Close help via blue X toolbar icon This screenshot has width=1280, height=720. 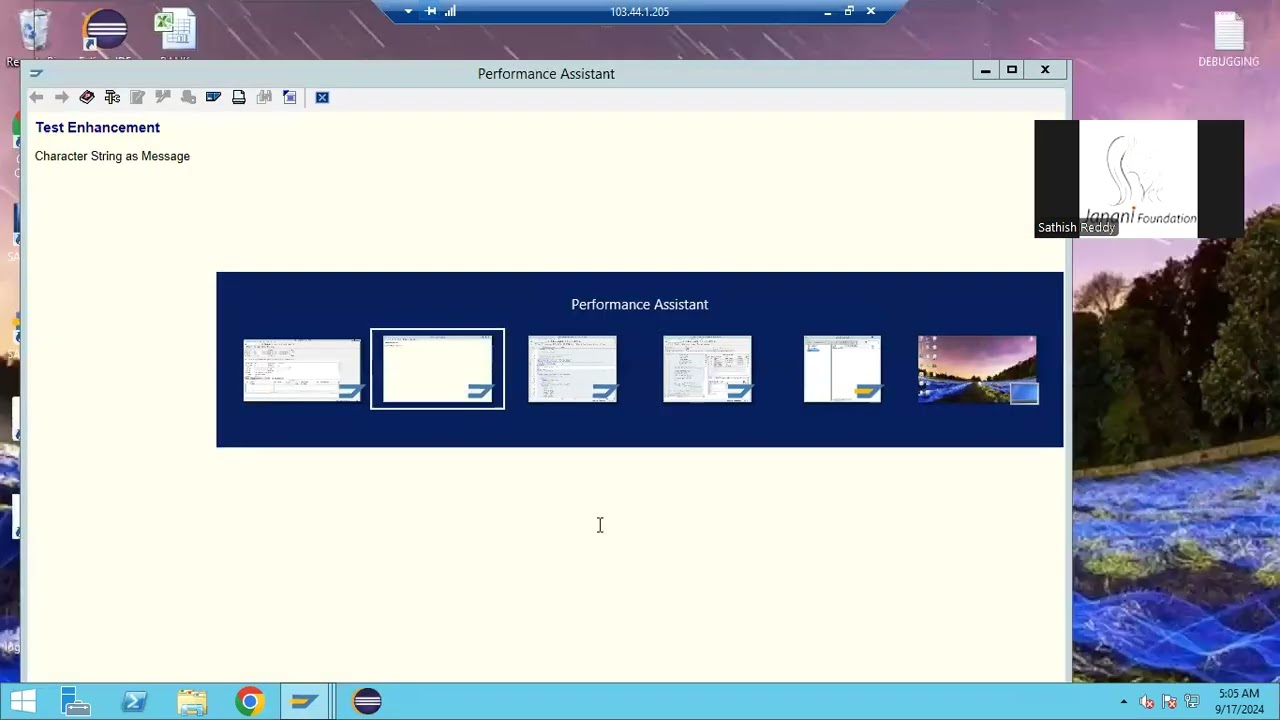(x=322, y=97)
